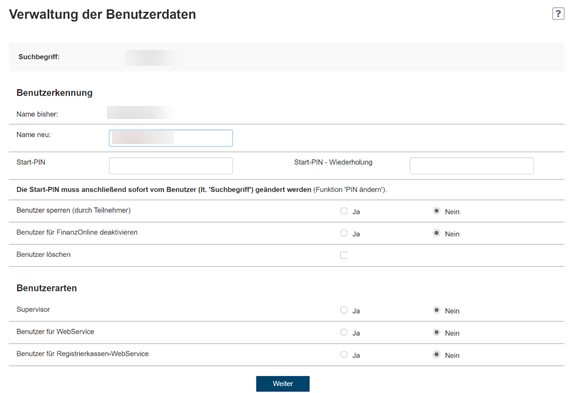Viewport: 588px width, 393px height.
Task: Select Nein for Benutzer sperren
Action: [x=436, y=211]
